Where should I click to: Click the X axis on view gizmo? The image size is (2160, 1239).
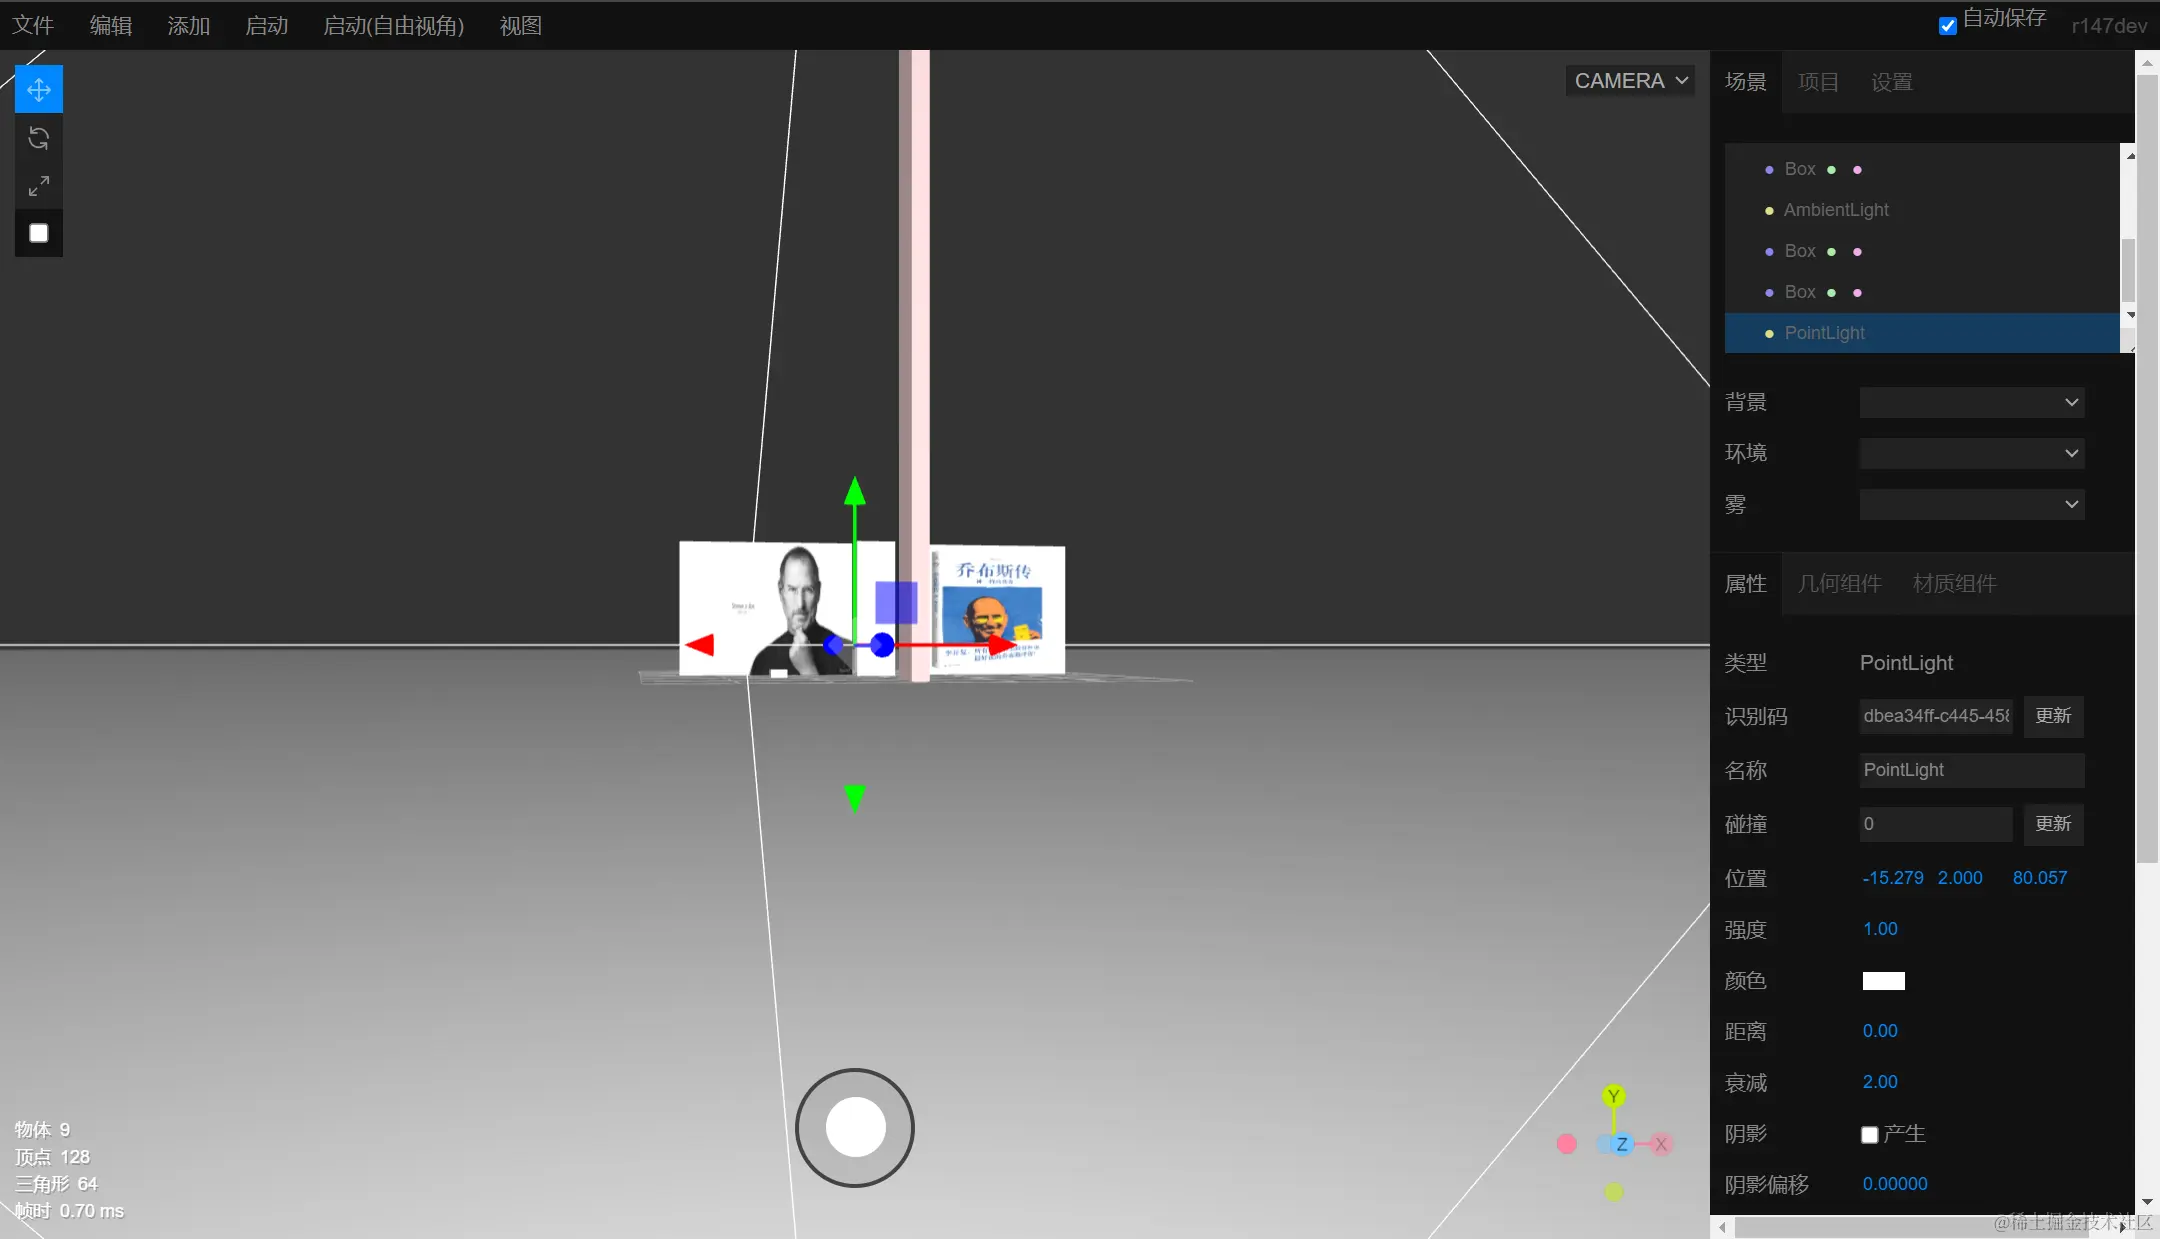[x=1661, y=1144]
